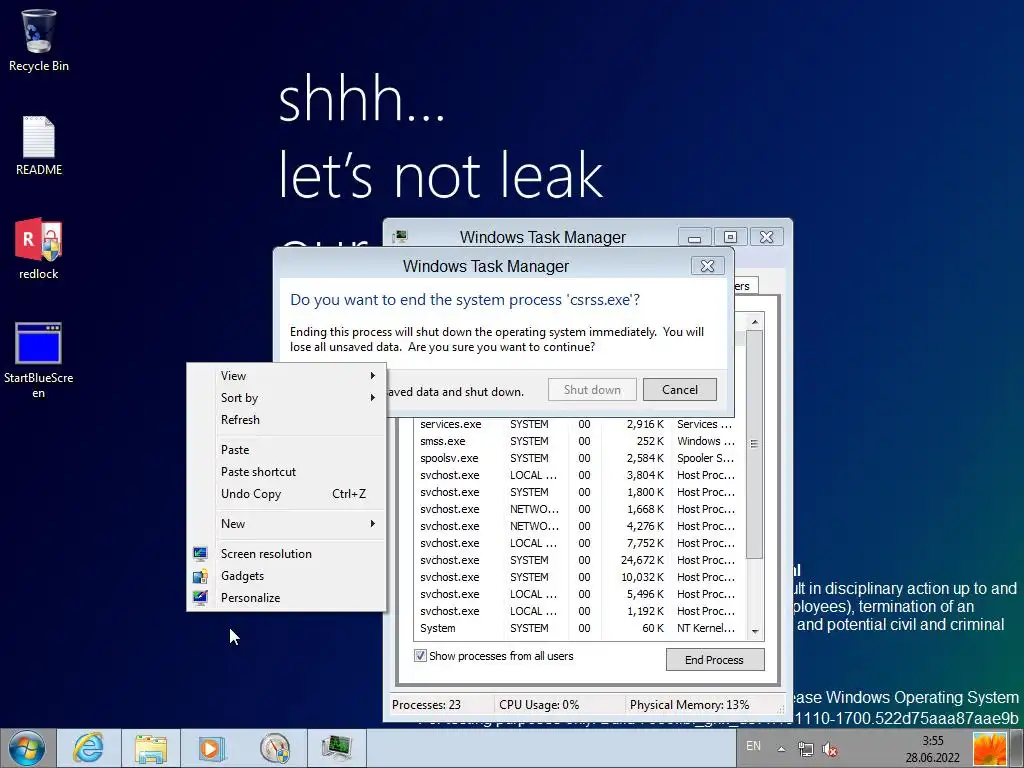The image size is (1024, 768).
Task: Expand the Sort by submenu
Action: click(287, 398)
